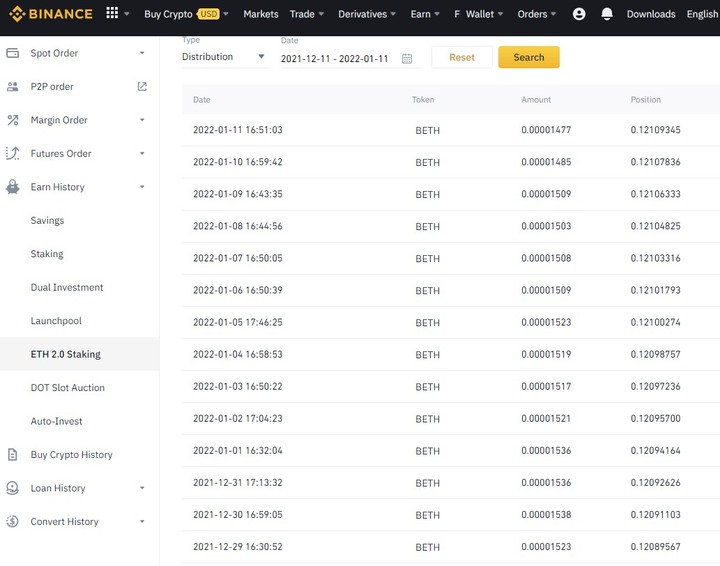Select the 2021-12-29 16:30:52 row date

coord(238,547)
